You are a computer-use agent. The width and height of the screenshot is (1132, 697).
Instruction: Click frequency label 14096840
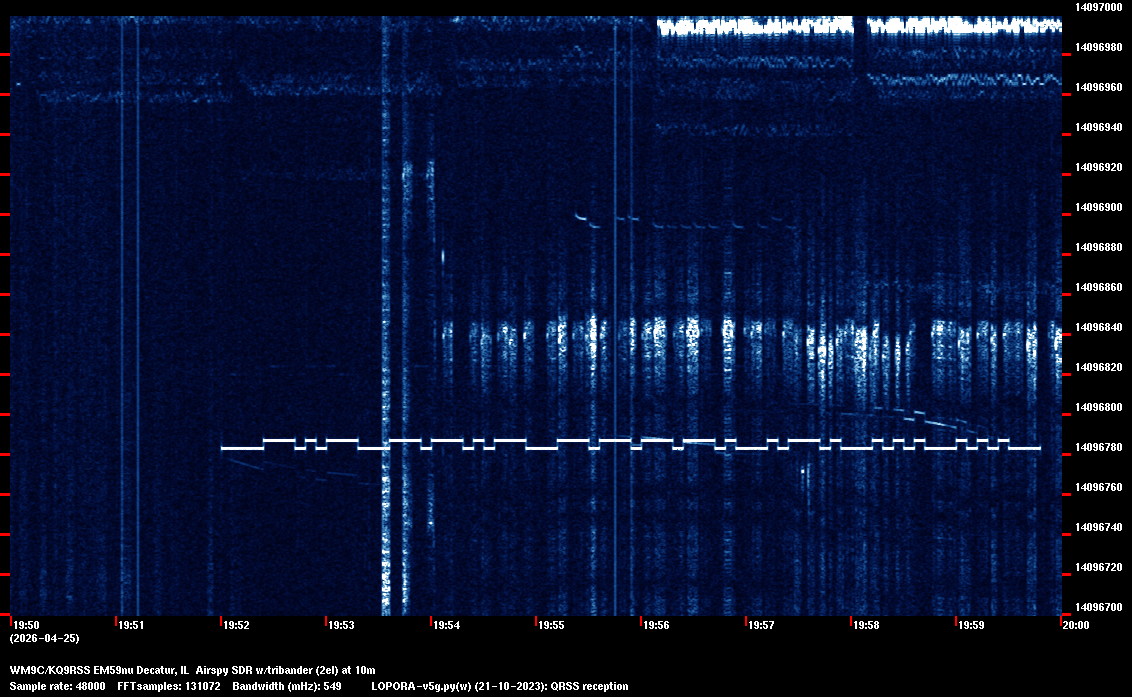1099,327
